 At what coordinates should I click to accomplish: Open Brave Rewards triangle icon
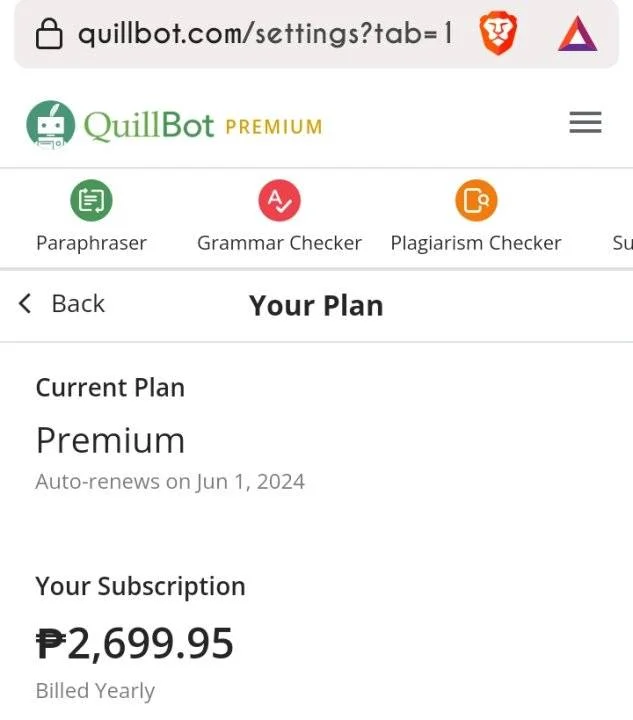click(x=577, y=34)
